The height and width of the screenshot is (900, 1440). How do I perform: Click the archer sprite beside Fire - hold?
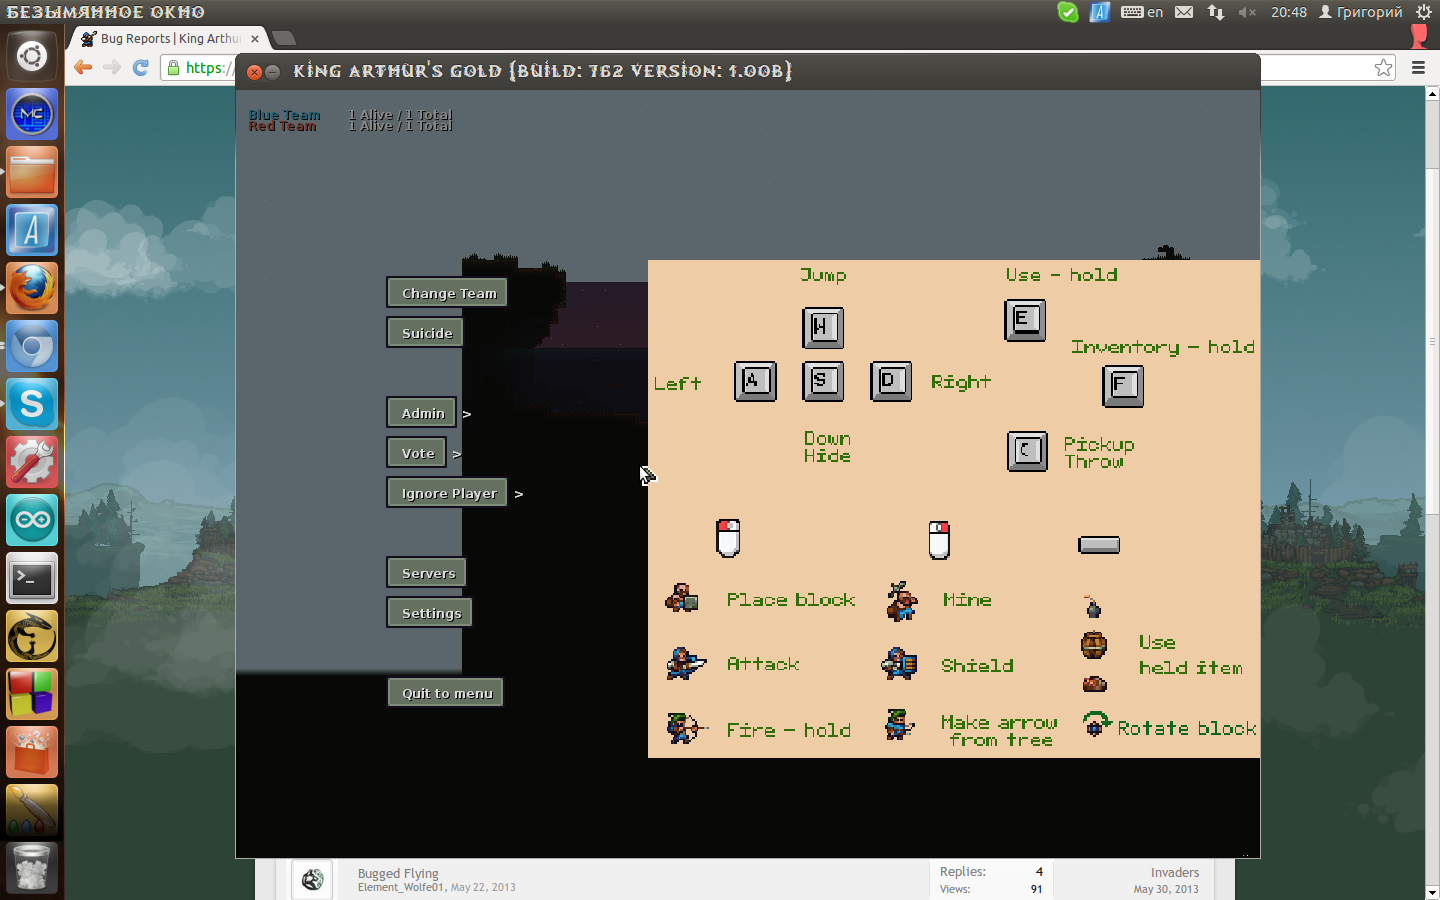[x=687, y=728]
